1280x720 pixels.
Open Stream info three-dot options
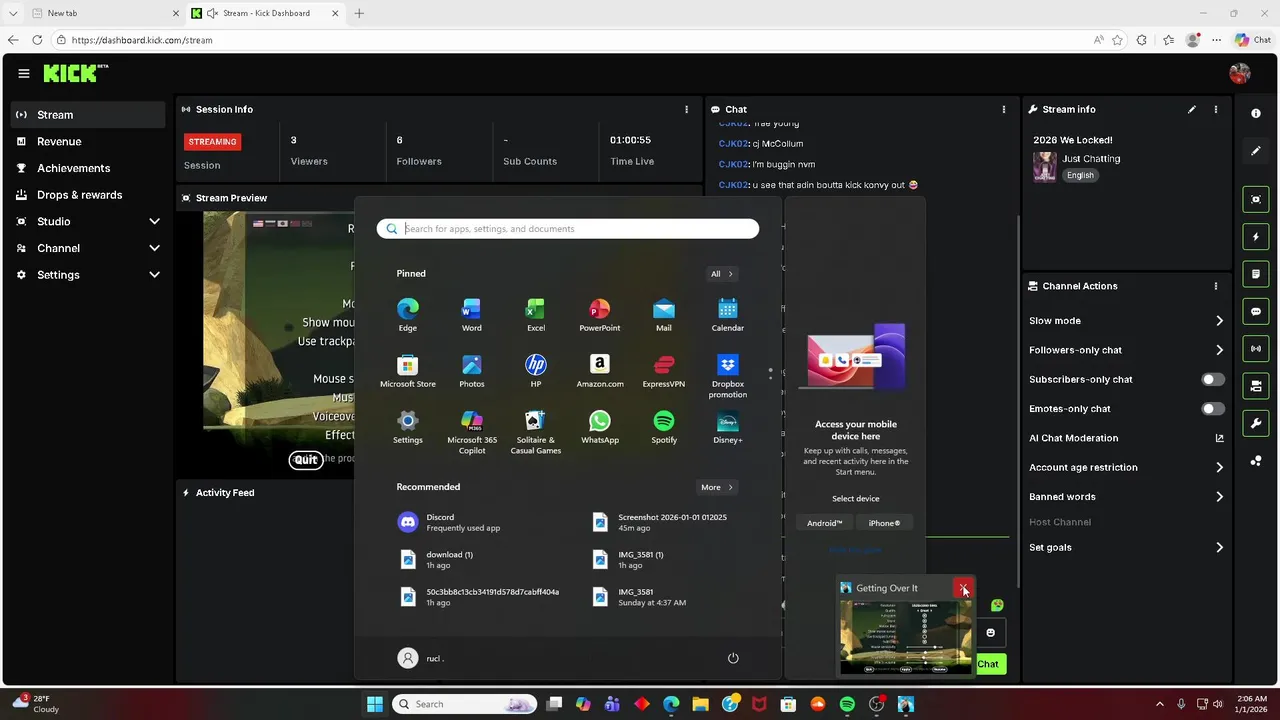[x=1216, y=109]
